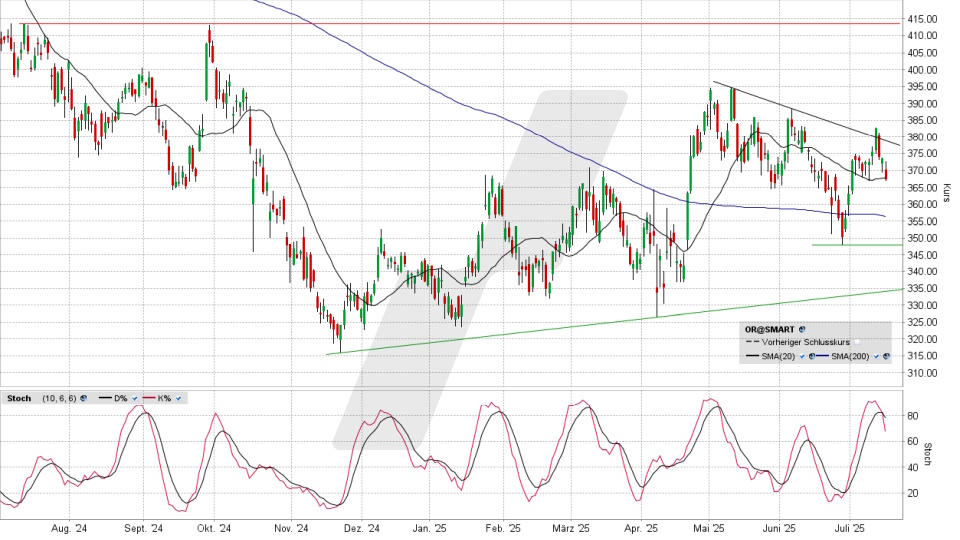960x540 pixels.
Task: Click the SMA(20) legend label
Action: pyautogui.click(x=778, y=356)
